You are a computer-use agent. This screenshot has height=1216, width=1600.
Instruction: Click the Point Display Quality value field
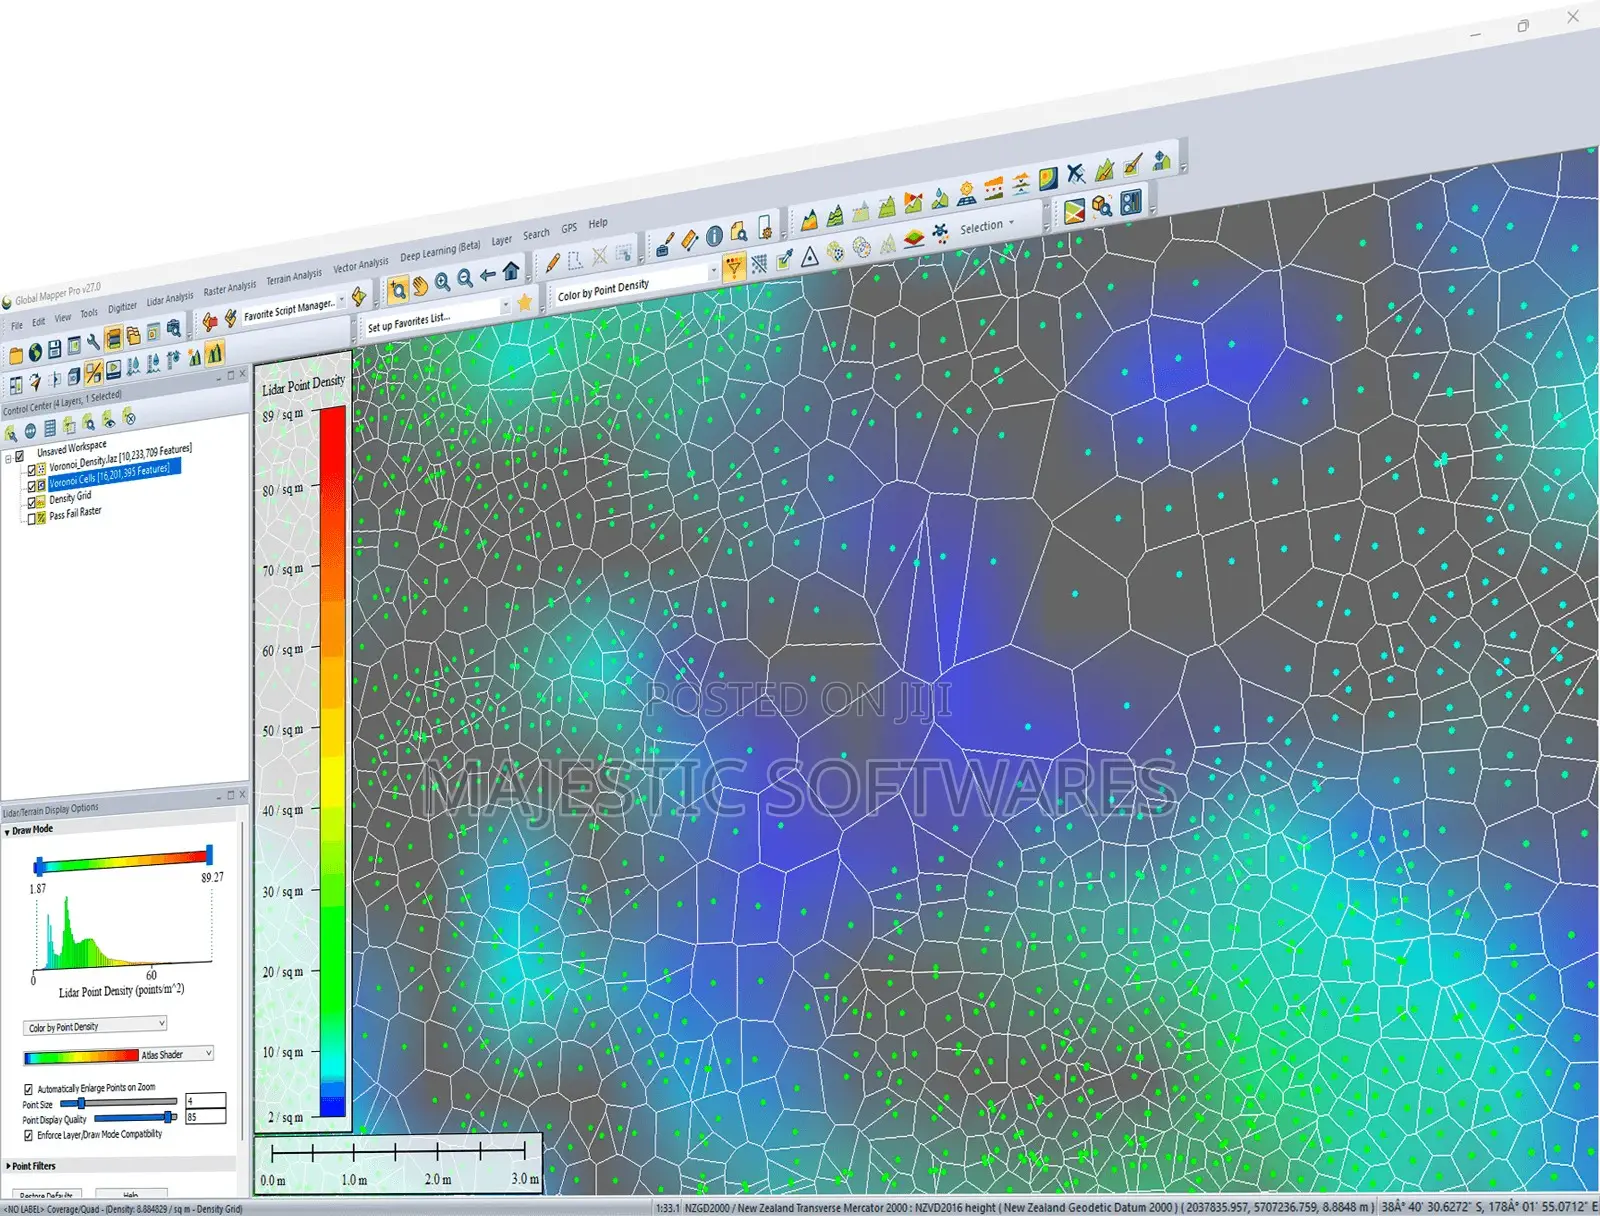(206, 1116)
